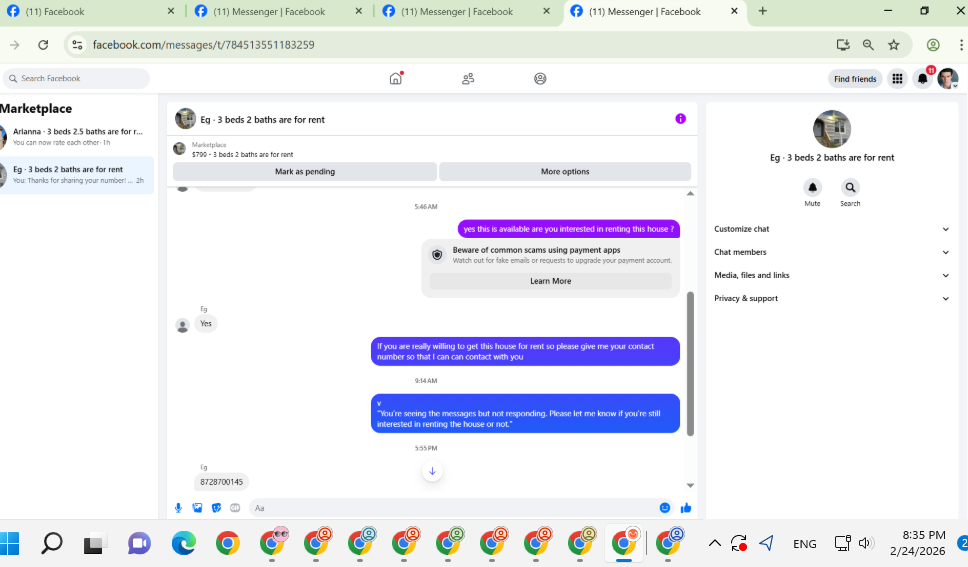Screen dimensions: 968x567
Task: Open the emoji picker icon
Action: (x=665, y=508)
